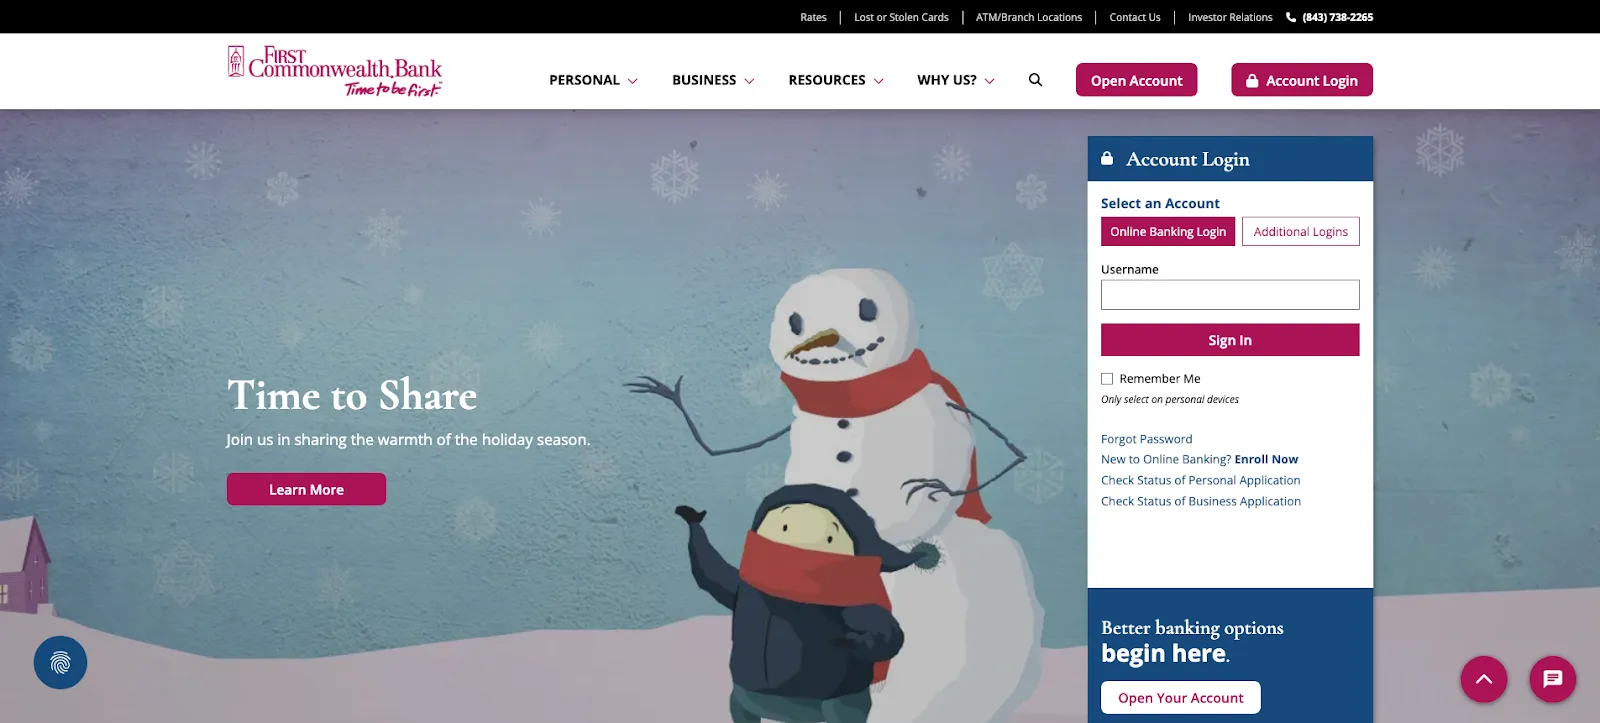Click the First Commonwealth Bank logo
Image resolution: width=1600 pixels, height=723 pixels.
(x=335, y=71)
